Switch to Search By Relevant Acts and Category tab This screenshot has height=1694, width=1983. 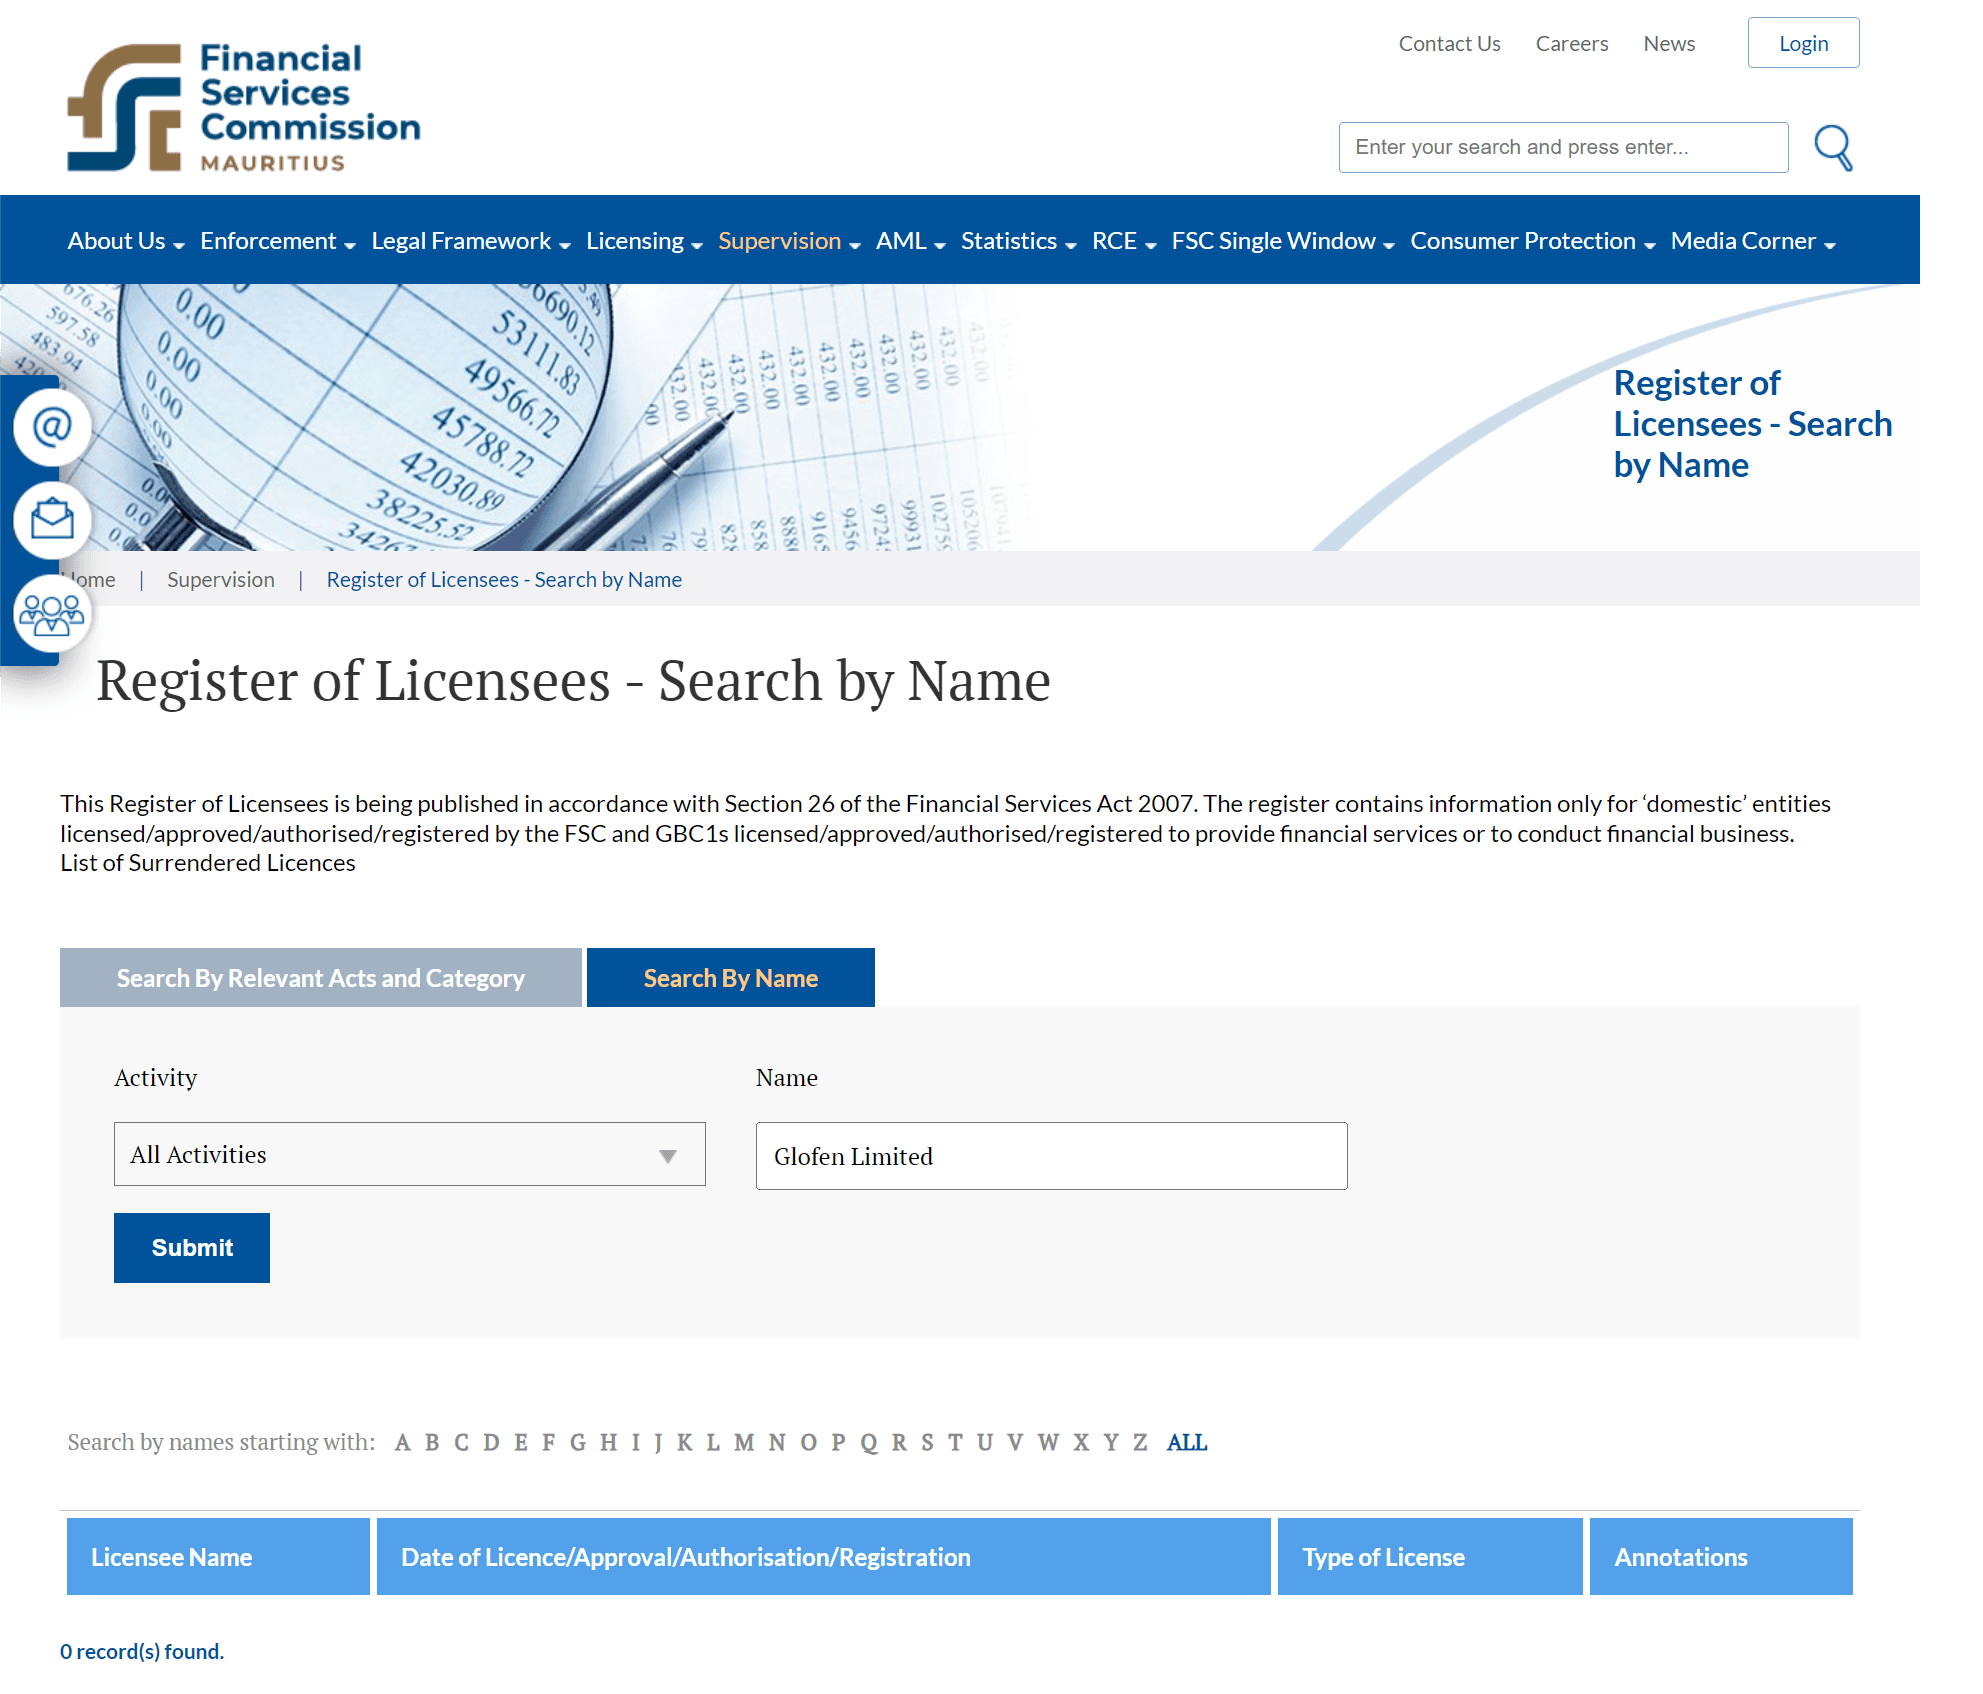click(319, 976)
